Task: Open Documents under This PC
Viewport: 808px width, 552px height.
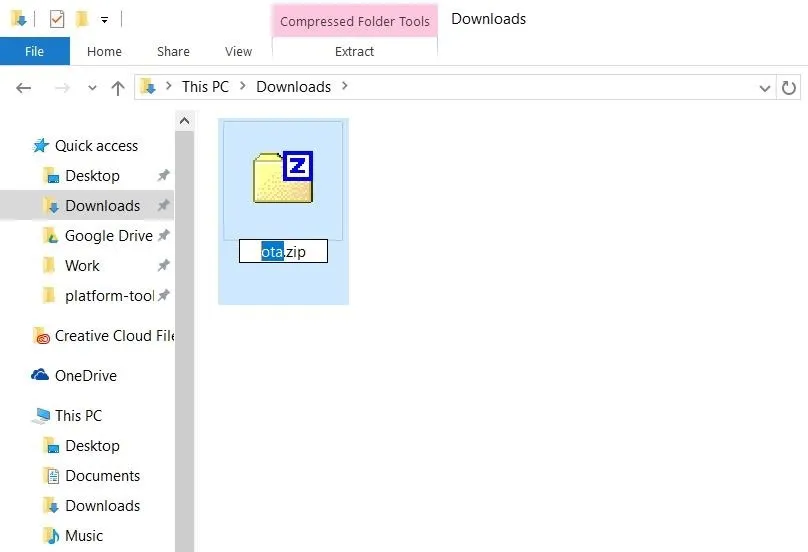Action: point(103,476)
